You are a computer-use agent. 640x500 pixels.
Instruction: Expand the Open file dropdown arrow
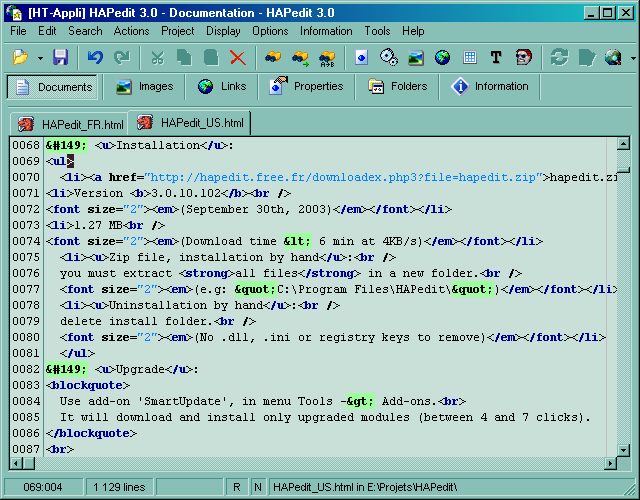click(40, 58)
